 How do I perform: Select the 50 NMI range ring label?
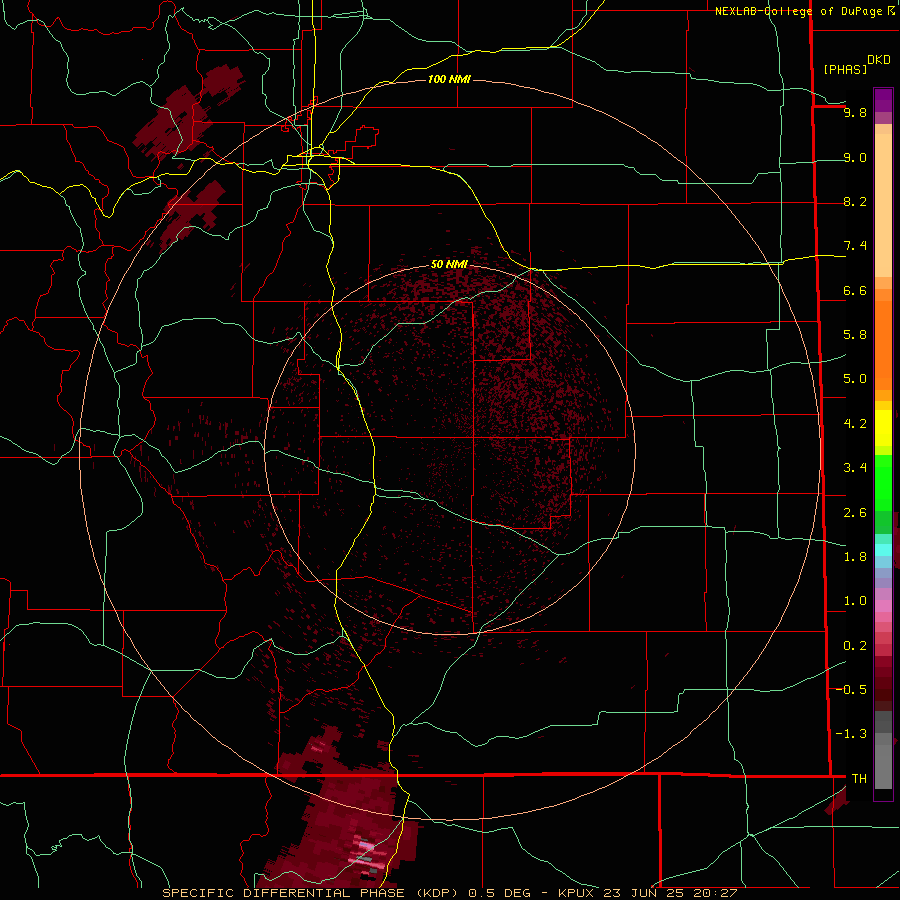coord(449,264)
